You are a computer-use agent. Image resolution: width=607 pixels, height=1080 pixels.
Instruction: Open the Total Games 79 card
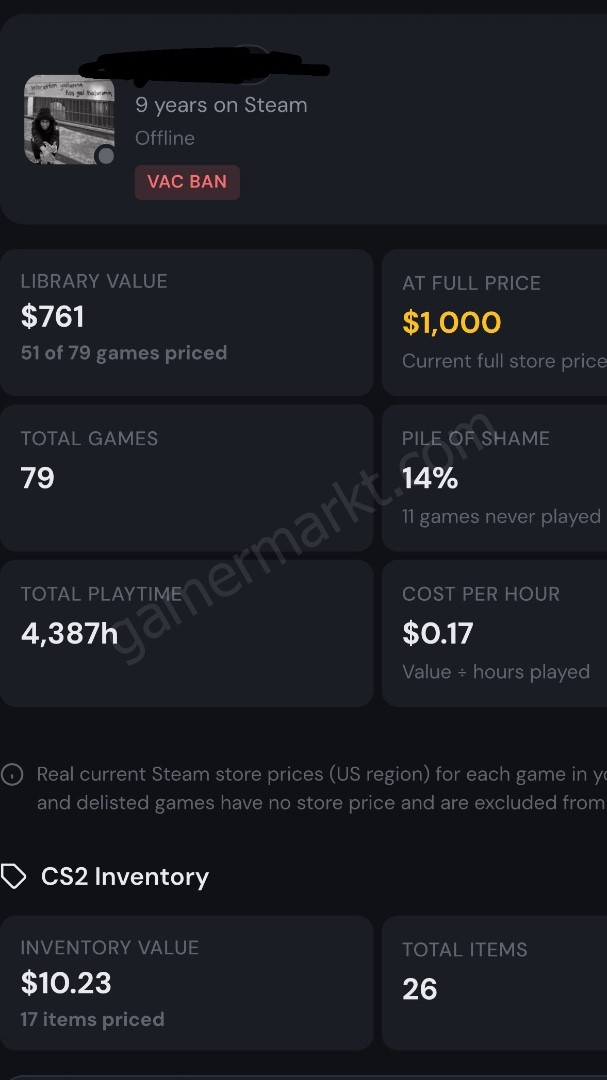click(x=187, y=478)
